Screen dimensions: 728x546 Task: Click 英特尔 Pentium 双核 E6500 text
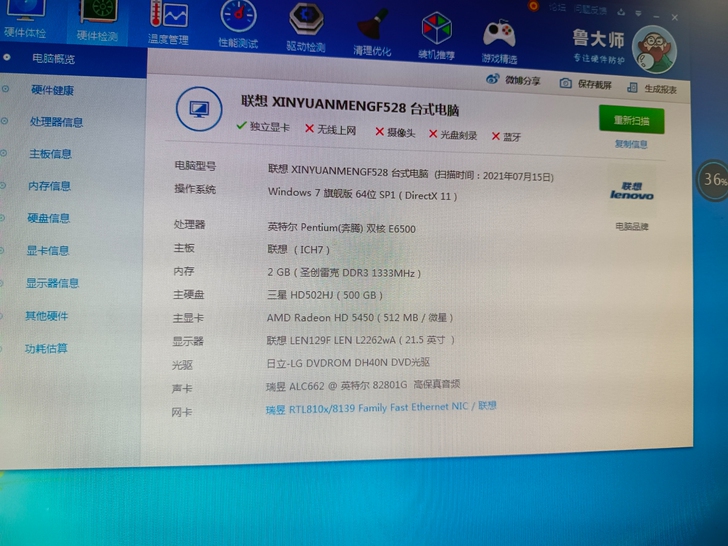point(341,228)
